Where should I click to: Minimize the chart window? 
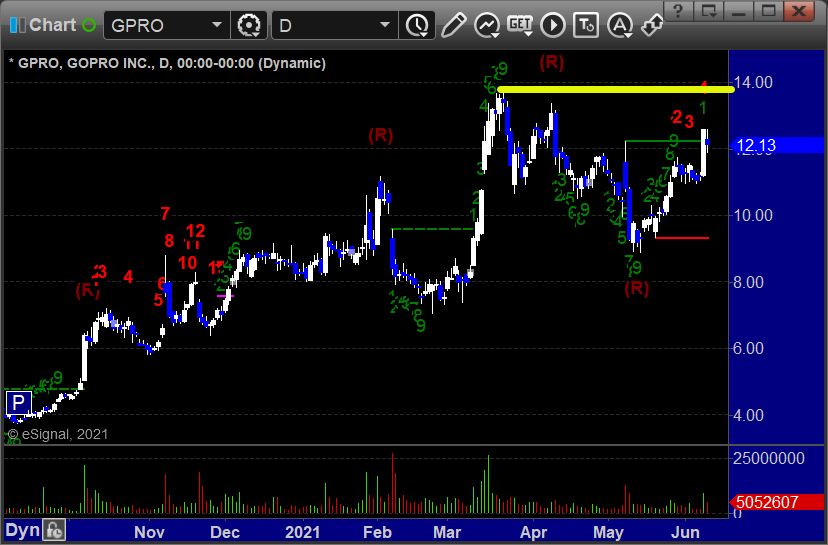click(x=738, y=11)
